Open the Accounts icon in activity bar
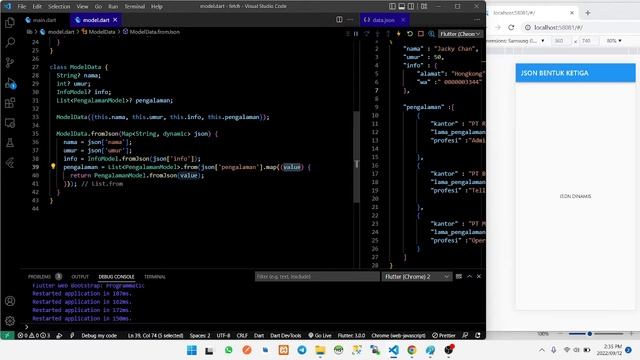Screen dimensions: 640x360 pos(10,301)
